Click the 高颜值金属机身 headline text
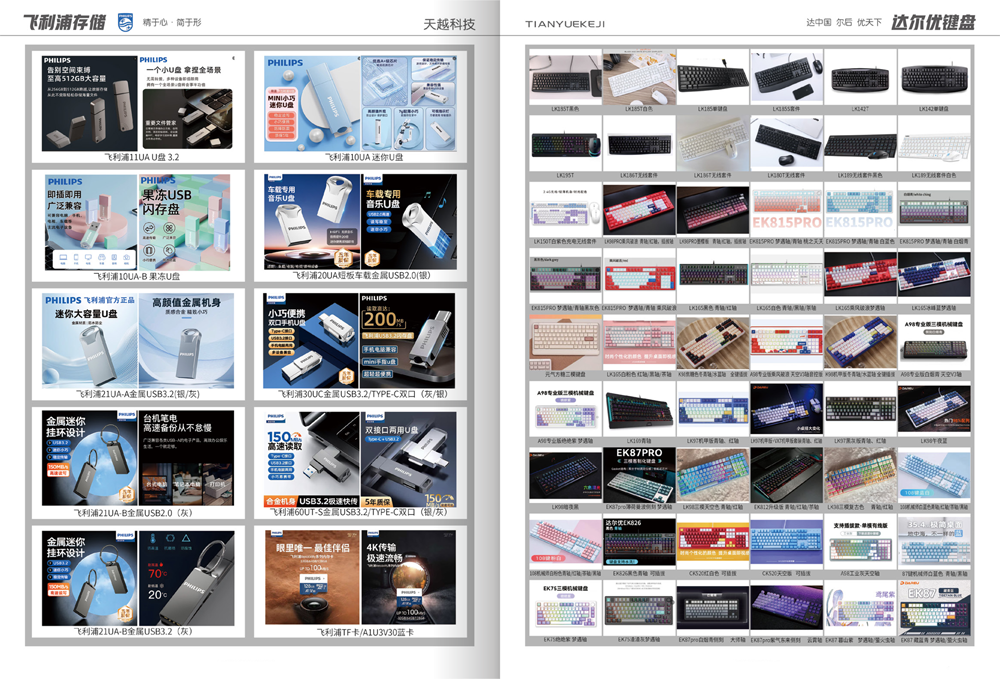The image size is (1000, 679). tap(186, 302)
